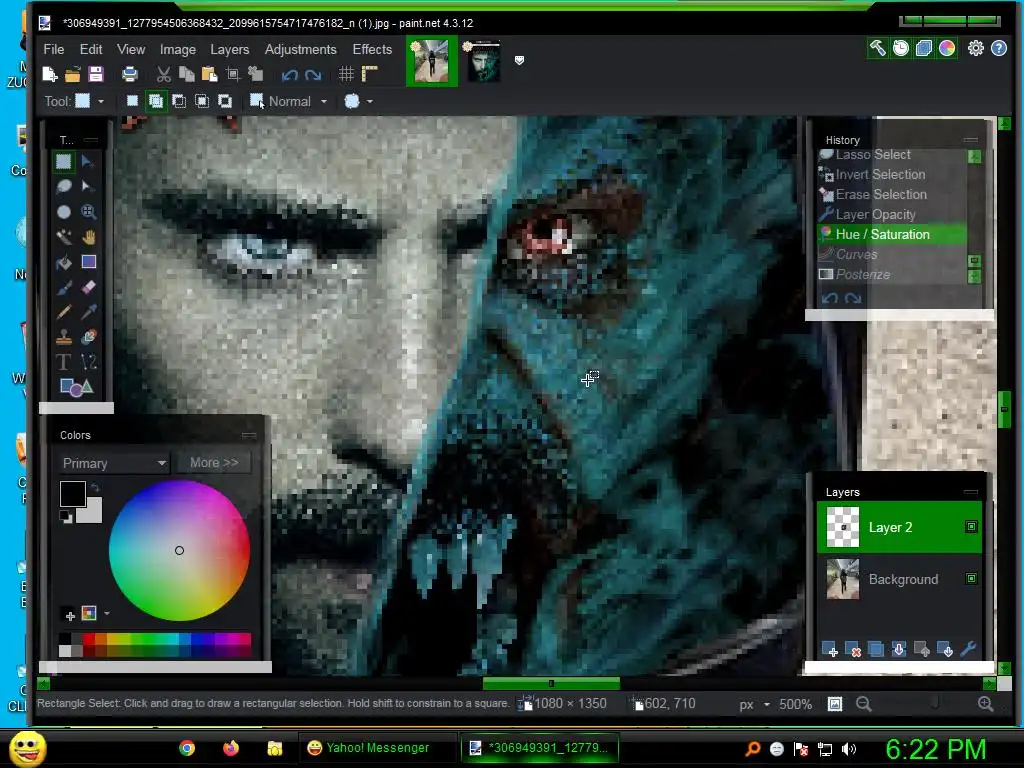Select the Gradient tool

click(x=88, y=262)
